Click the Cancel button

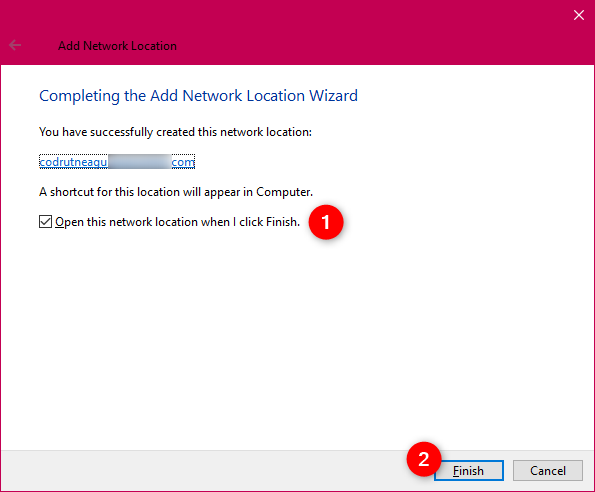(548, 470)
